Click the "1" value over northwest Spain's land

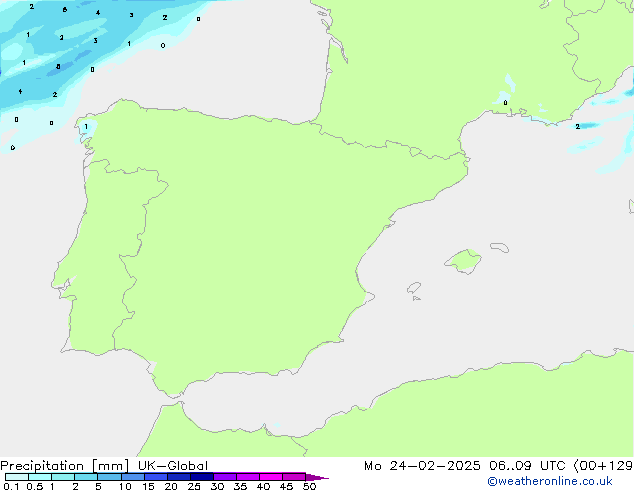coord(86,127)
